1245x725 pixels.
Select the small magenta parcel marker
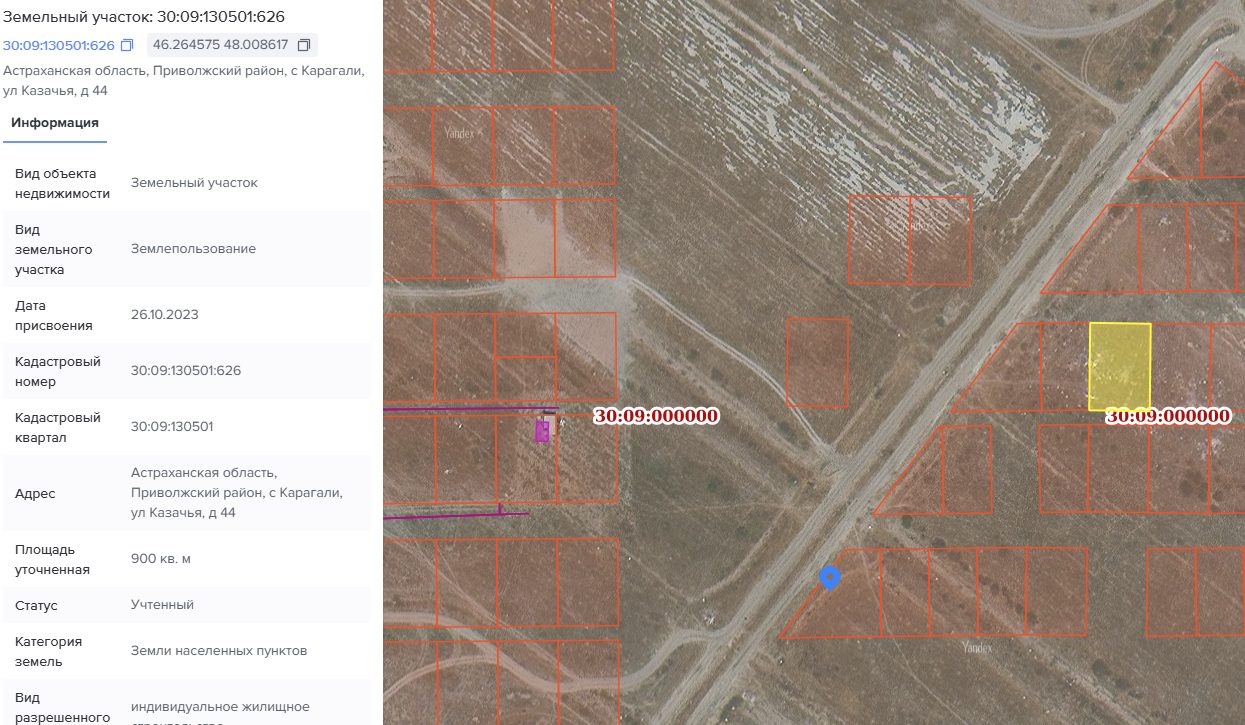coord(542,431)
